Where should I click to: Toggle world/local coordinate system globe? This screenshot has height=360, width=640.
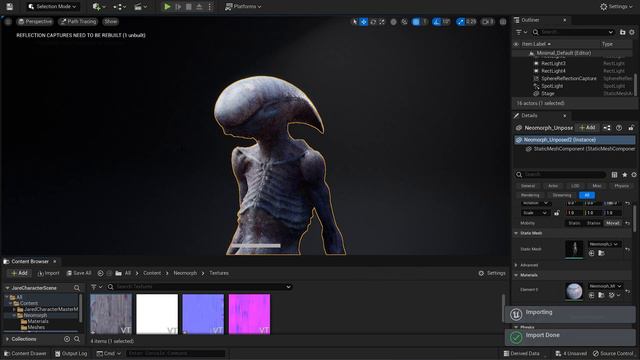(x=393, y=22)
